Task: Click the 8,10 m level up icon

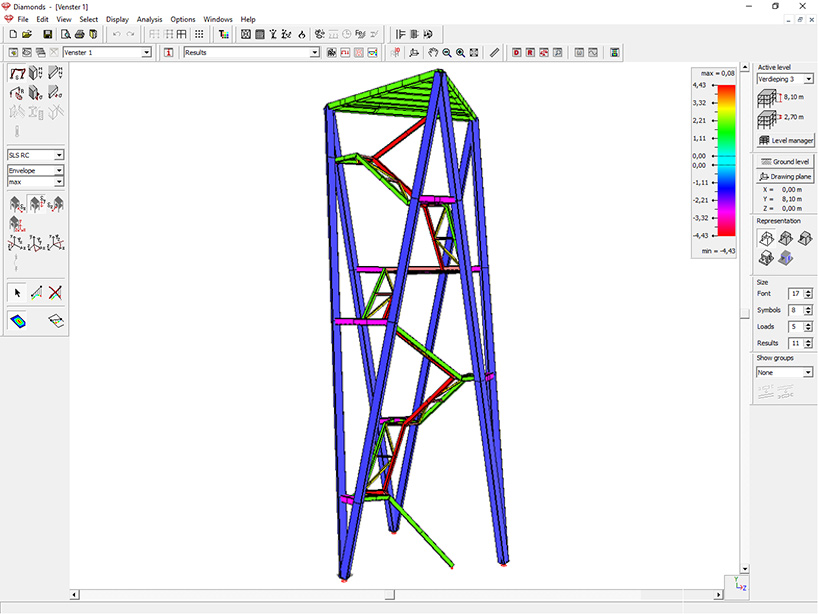Action: [x=767, y=98]
